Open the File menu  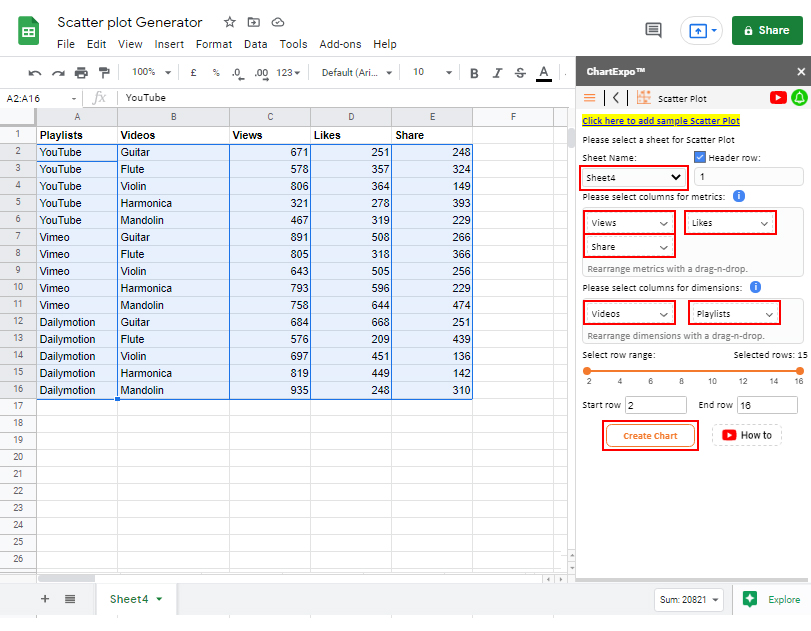(66, 44)
